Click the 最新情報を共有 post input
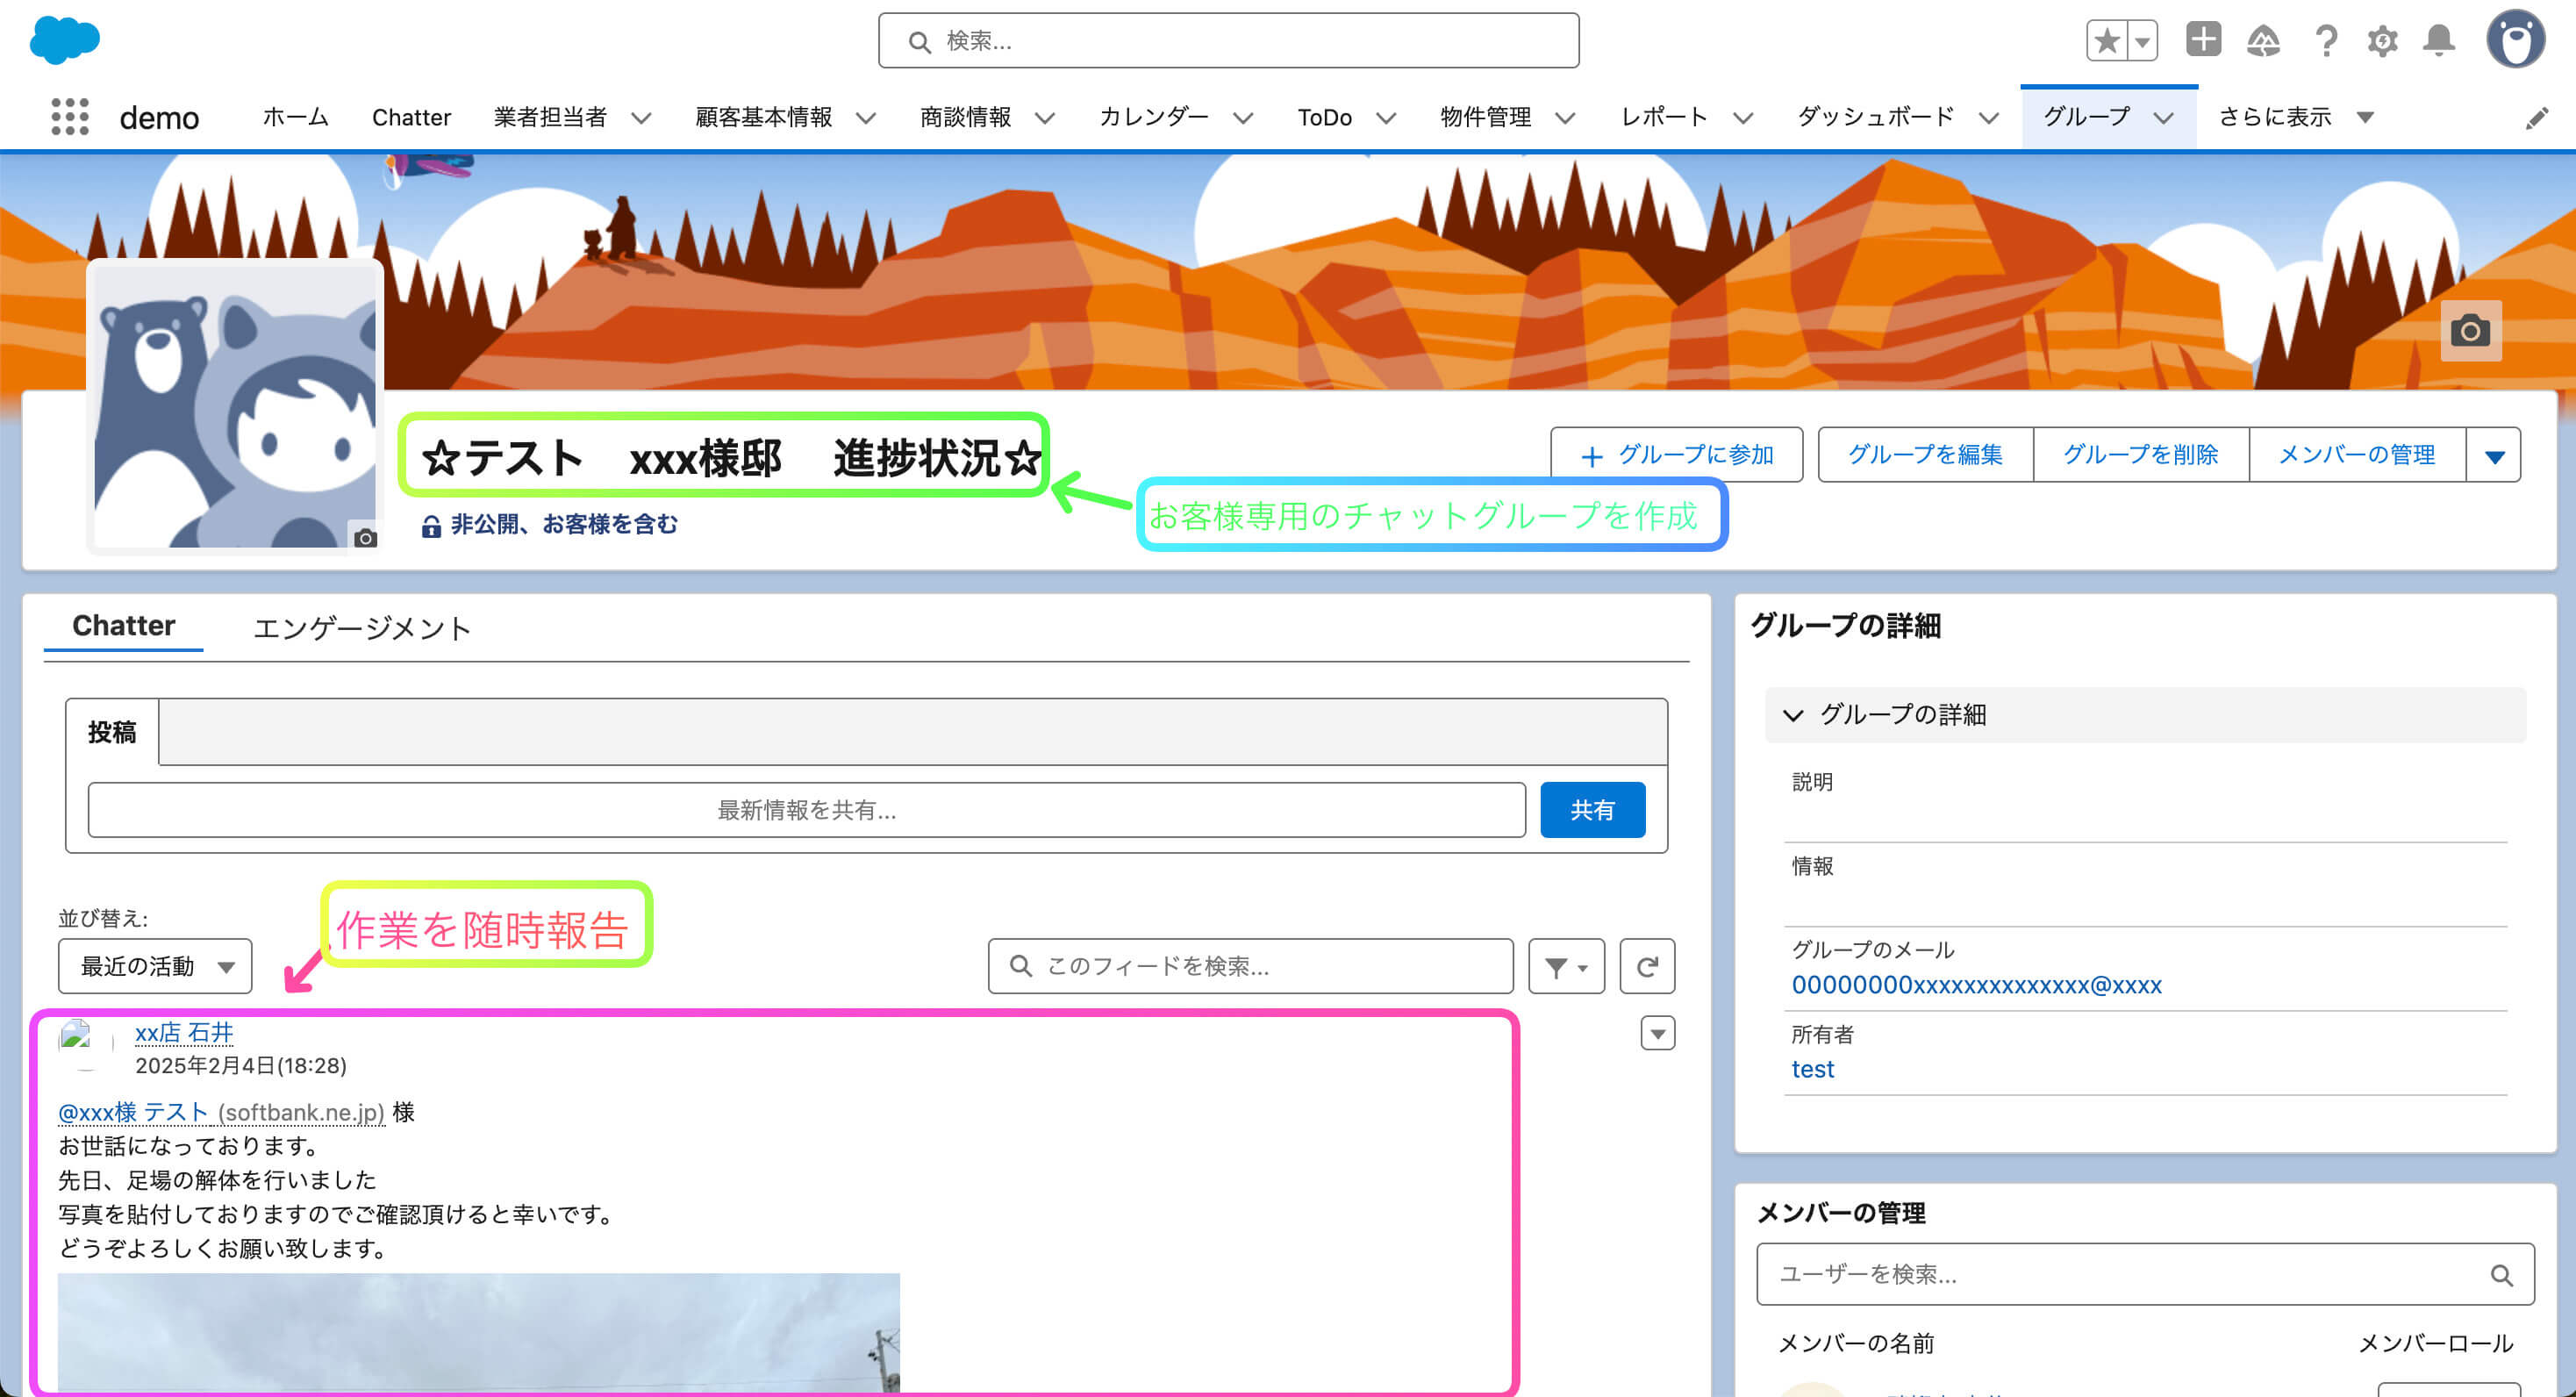 (806, 810)
